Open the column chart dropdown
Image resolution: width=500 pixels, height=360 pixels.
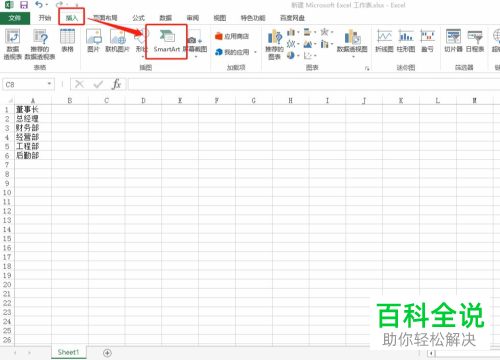coord(293,32)
